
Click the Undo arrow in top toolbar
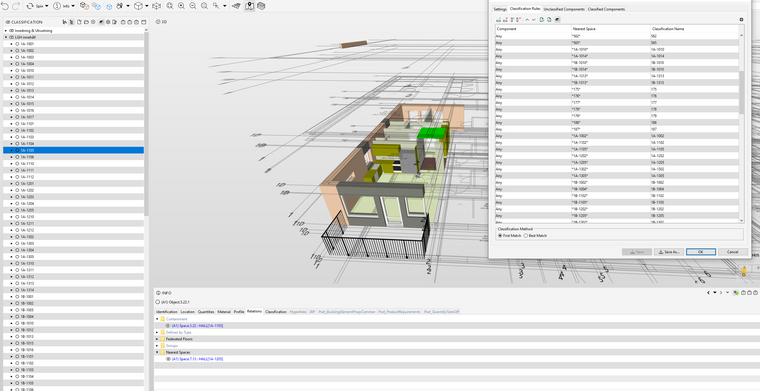pos(5,6)
